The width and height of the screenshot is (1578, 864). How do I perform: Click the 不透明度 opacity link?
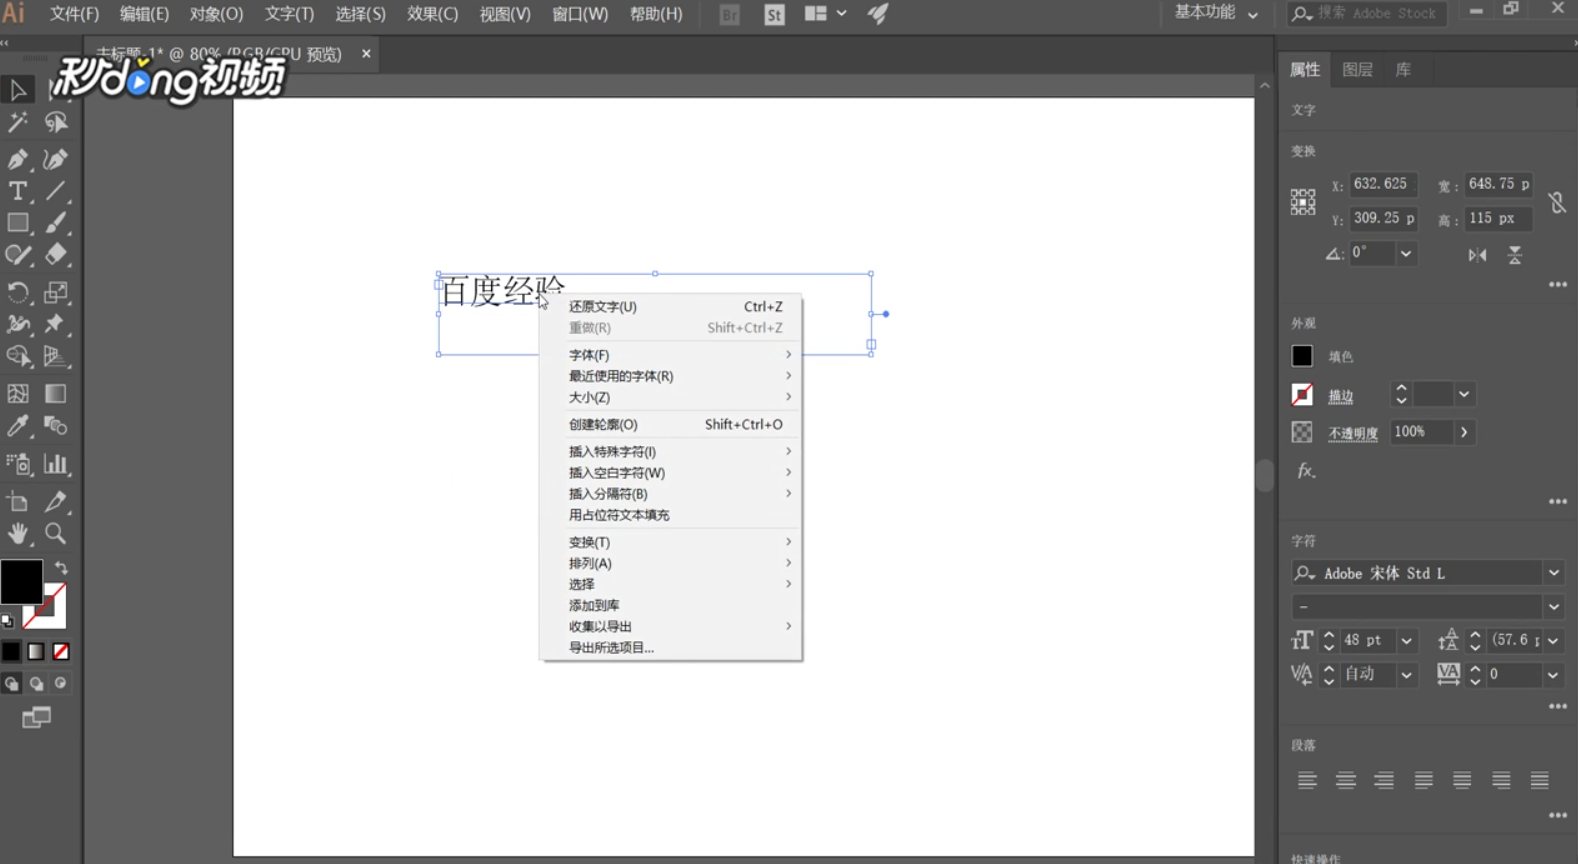(x=1353, y=433)
